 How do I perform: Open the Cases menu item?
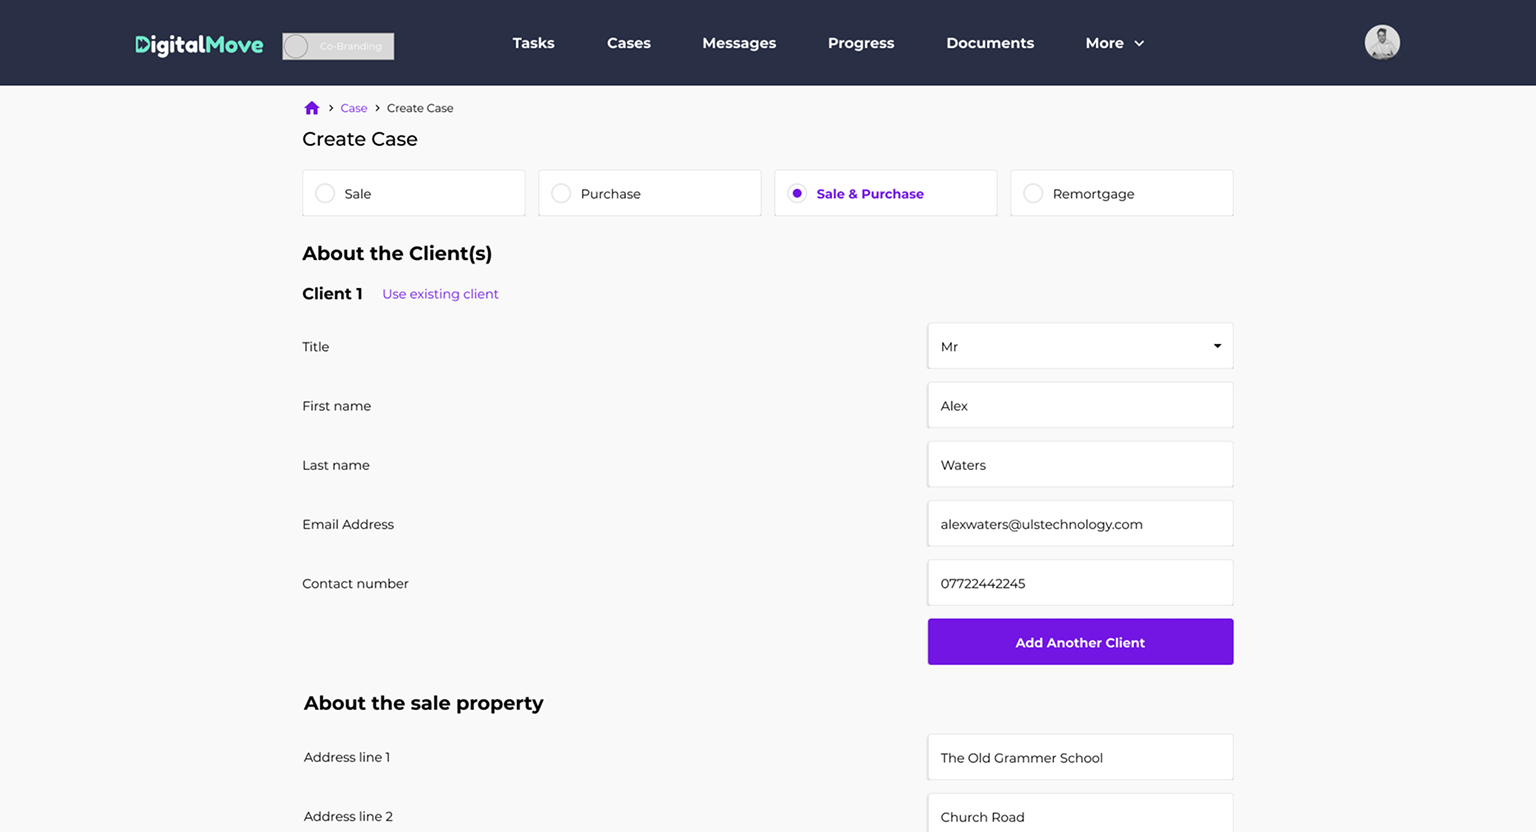coord(628,43)
